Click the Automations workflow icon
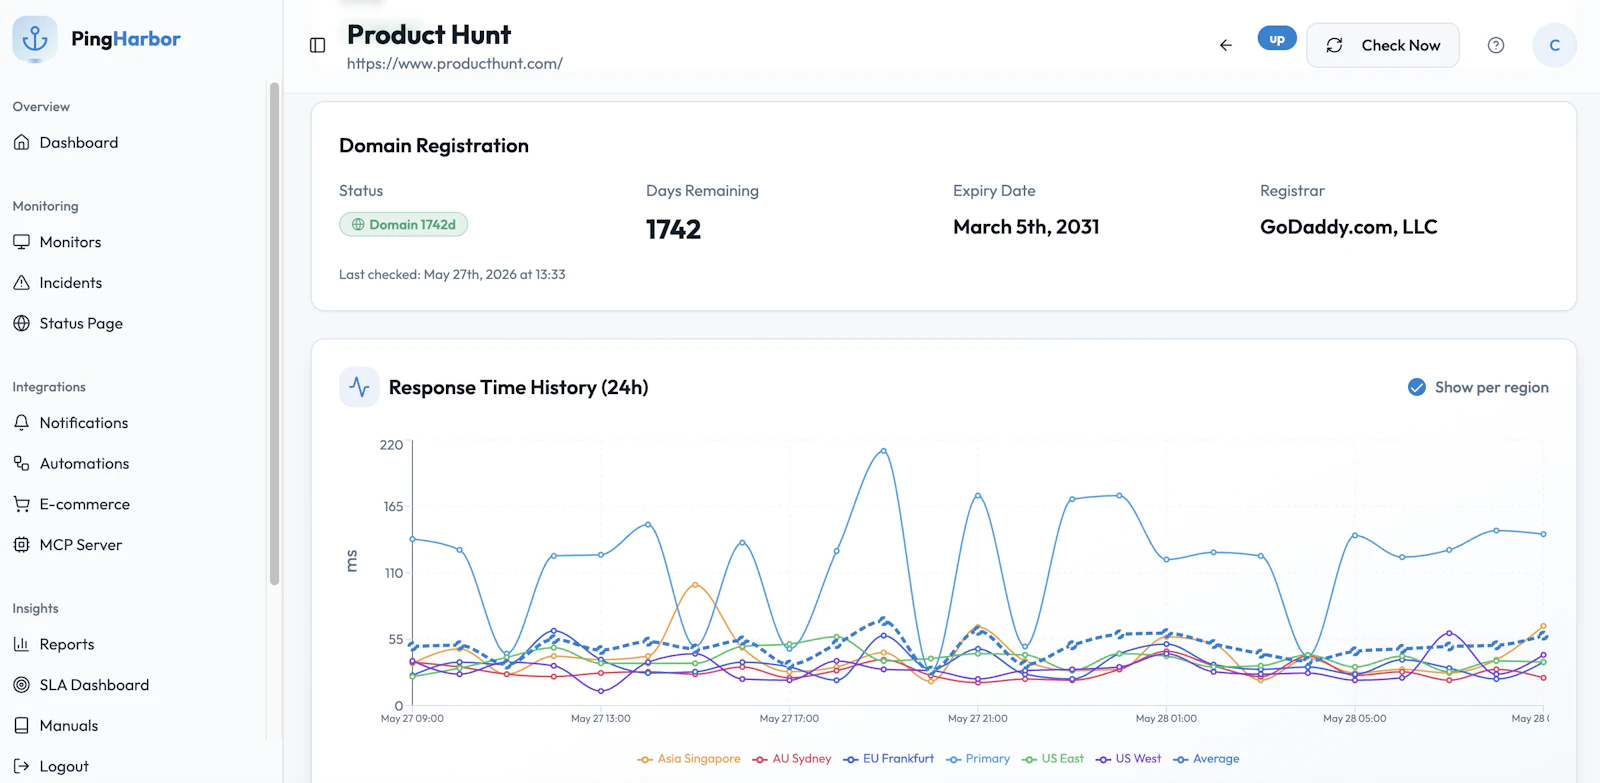The image size is (1600, 783). coord(21,463)
